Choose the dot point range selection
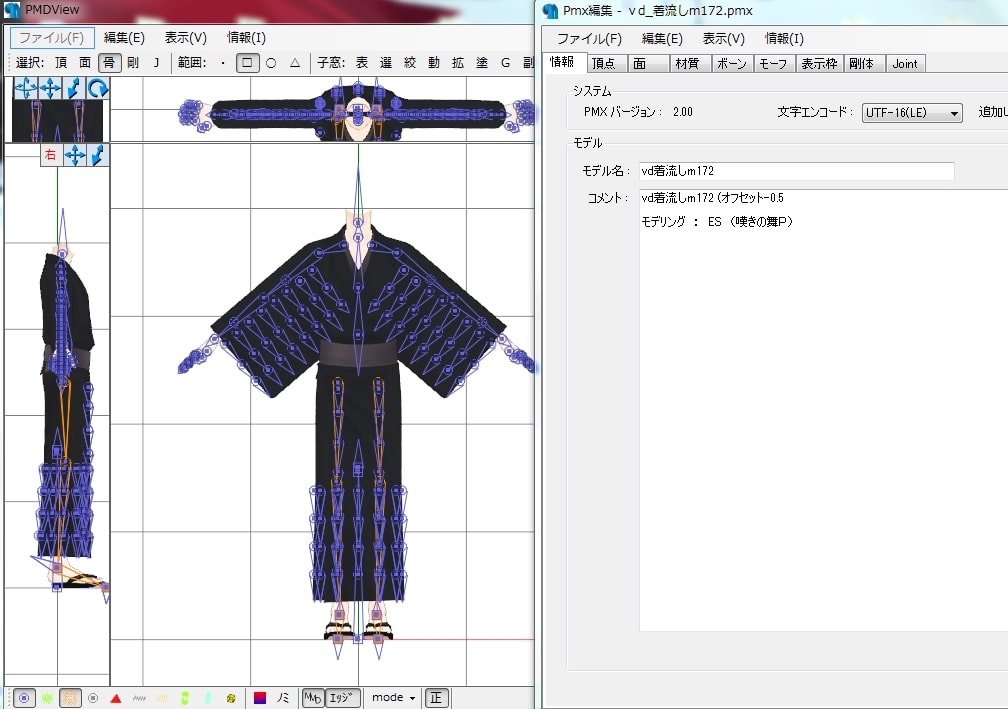The width and height of the screenshot is (1008, 709). (223, 62)
